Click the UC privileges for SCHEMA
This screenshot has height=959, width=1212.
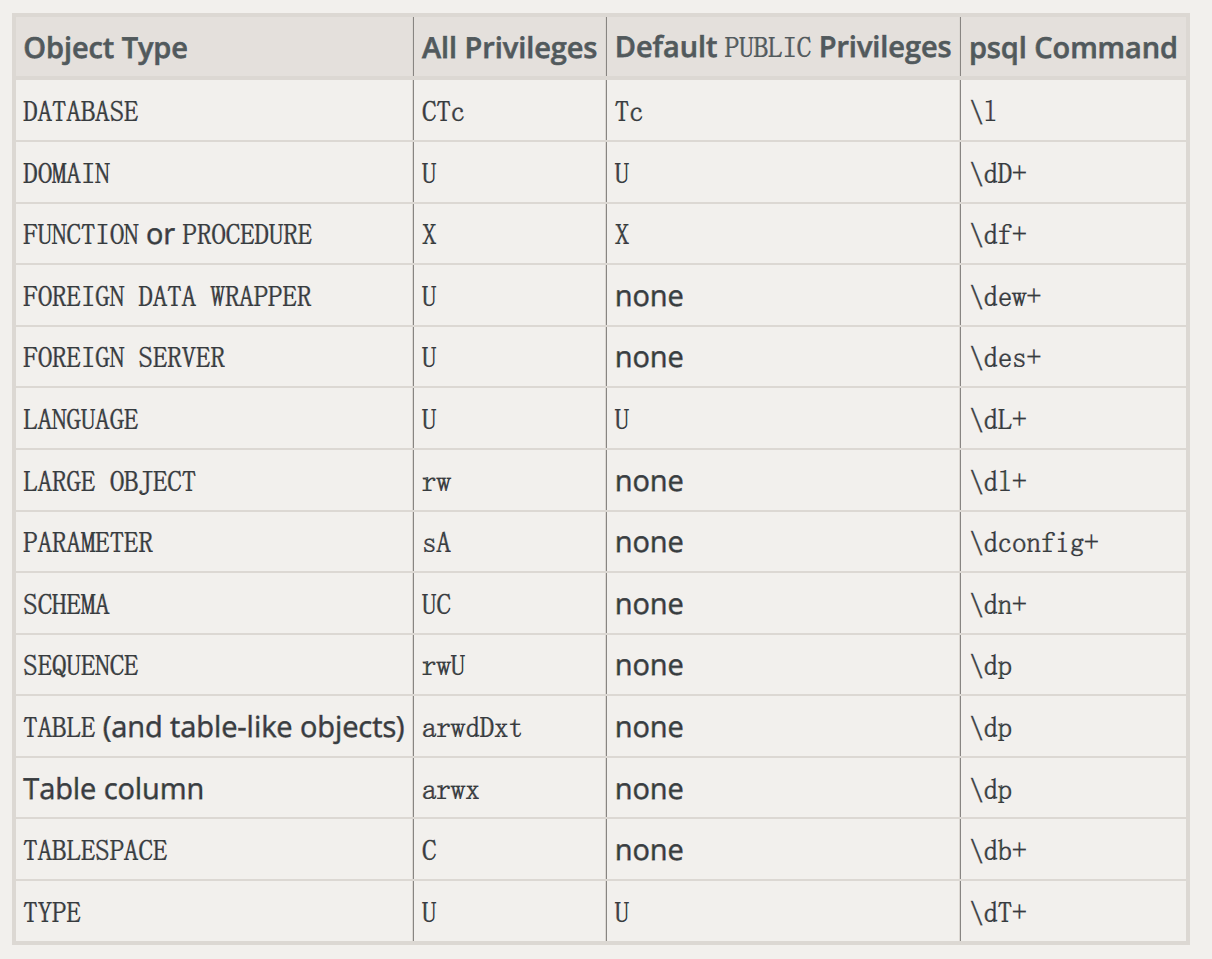436,605
